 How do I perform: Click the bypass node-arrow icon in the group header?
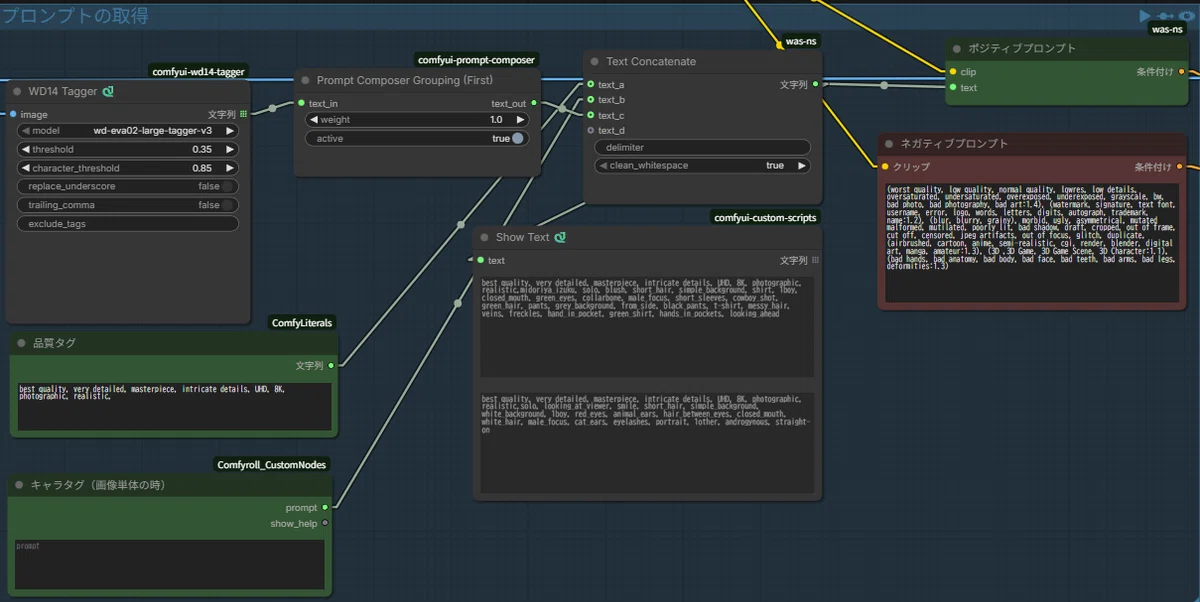[x=1166, y=16]
